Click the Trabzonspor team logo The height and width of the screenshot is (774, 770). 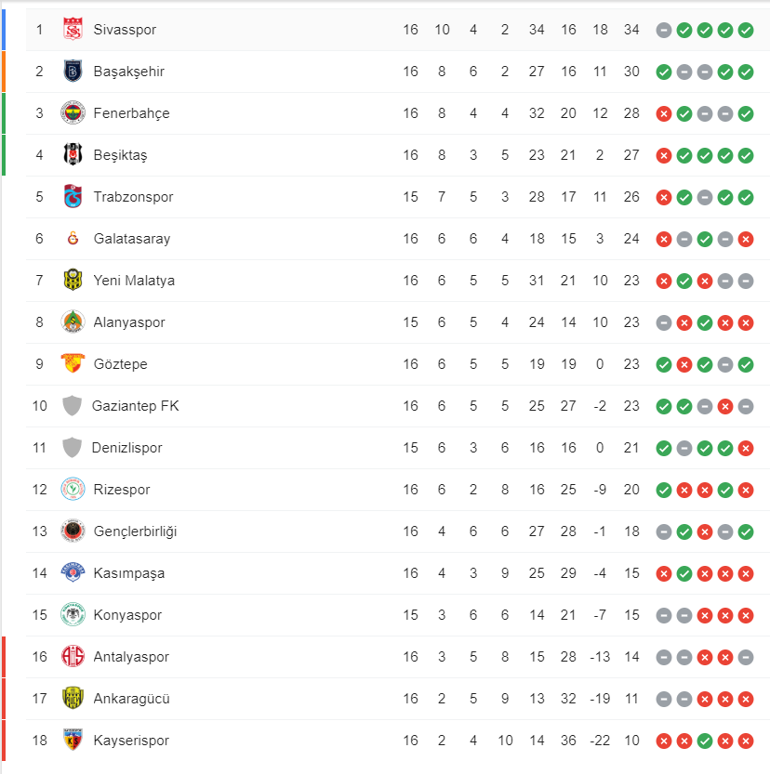73,197
